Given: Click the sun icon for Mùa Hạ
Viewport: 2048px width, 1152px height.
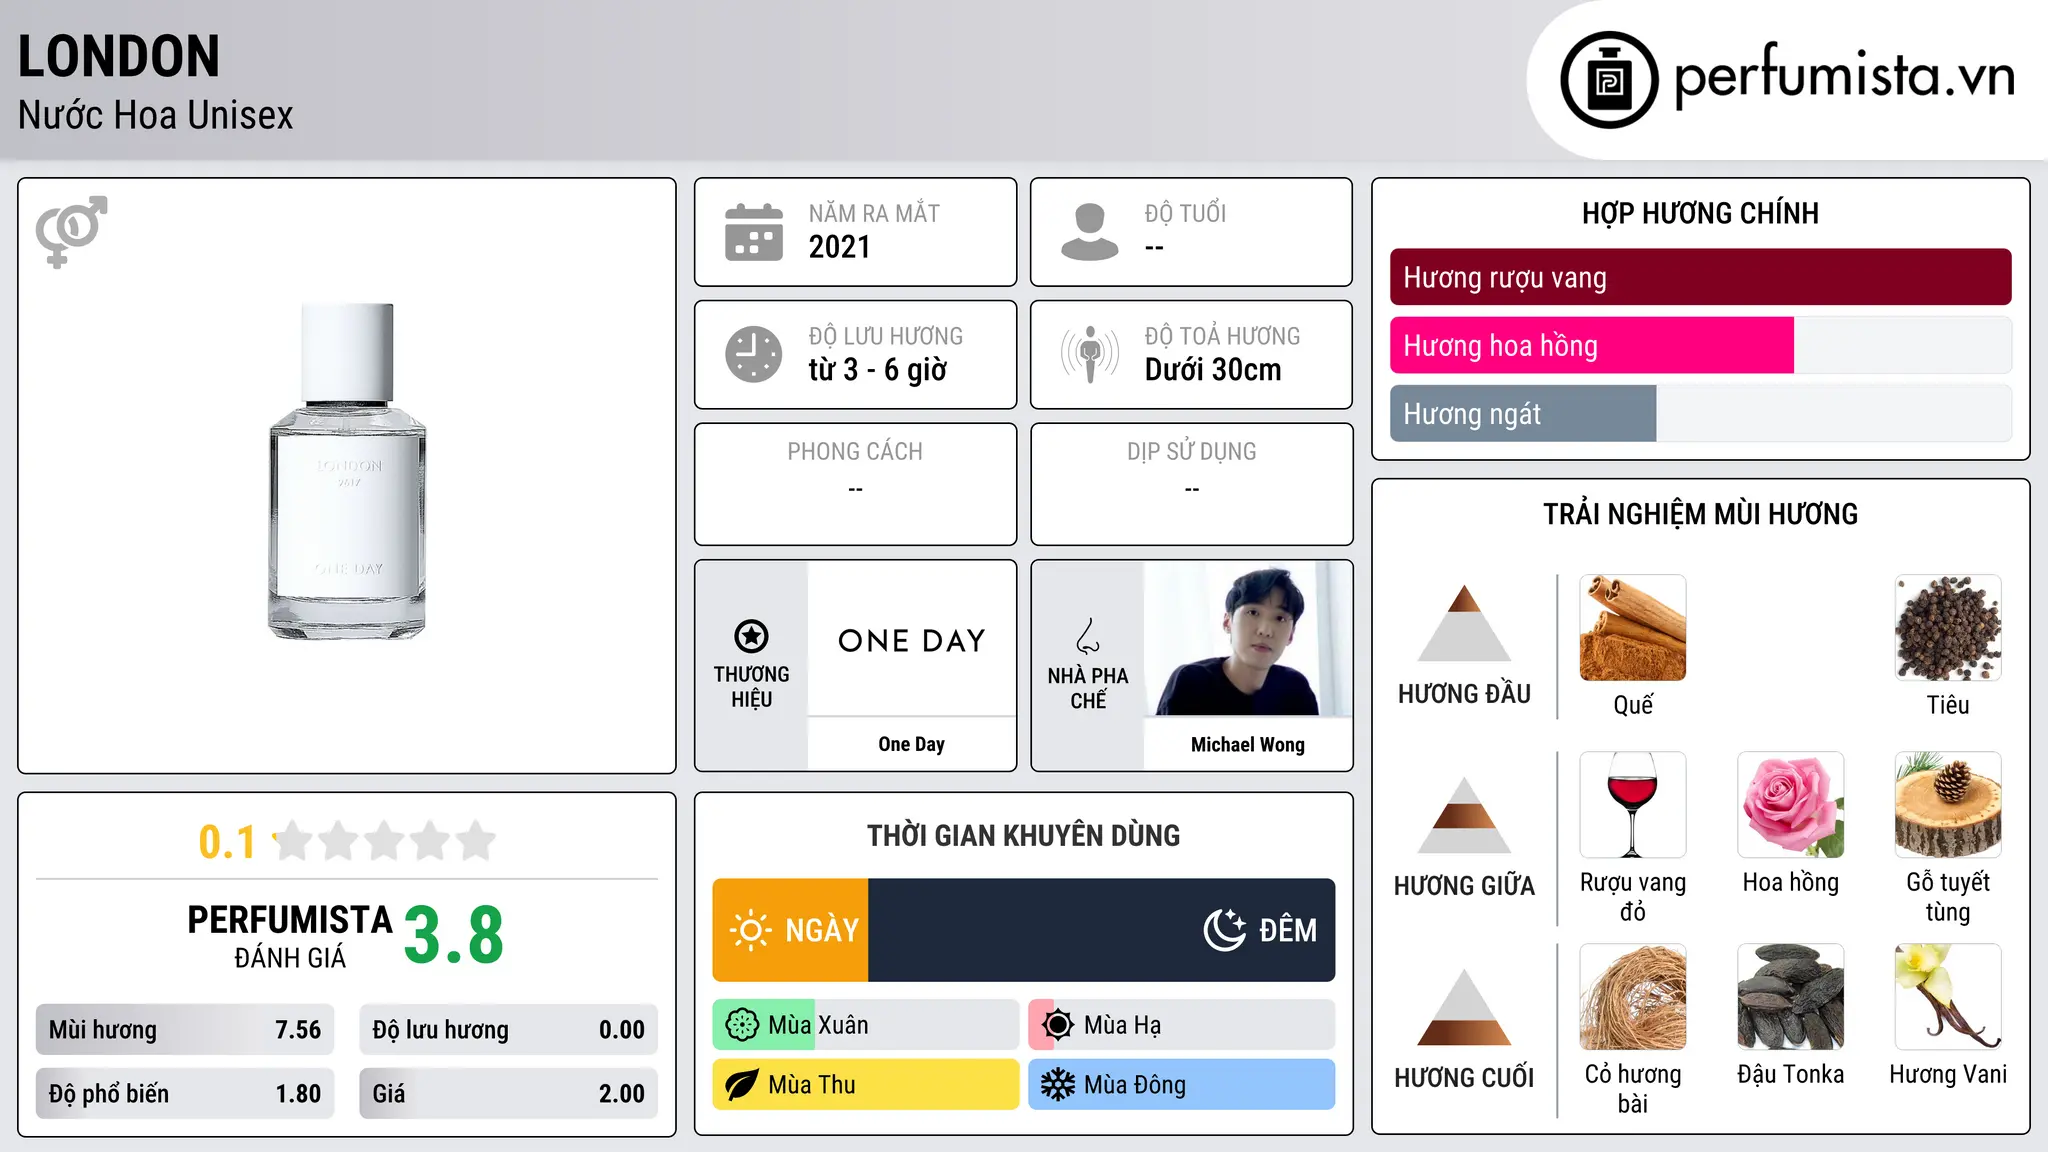Looking at the screenshot, I should click(1057, 1025).
